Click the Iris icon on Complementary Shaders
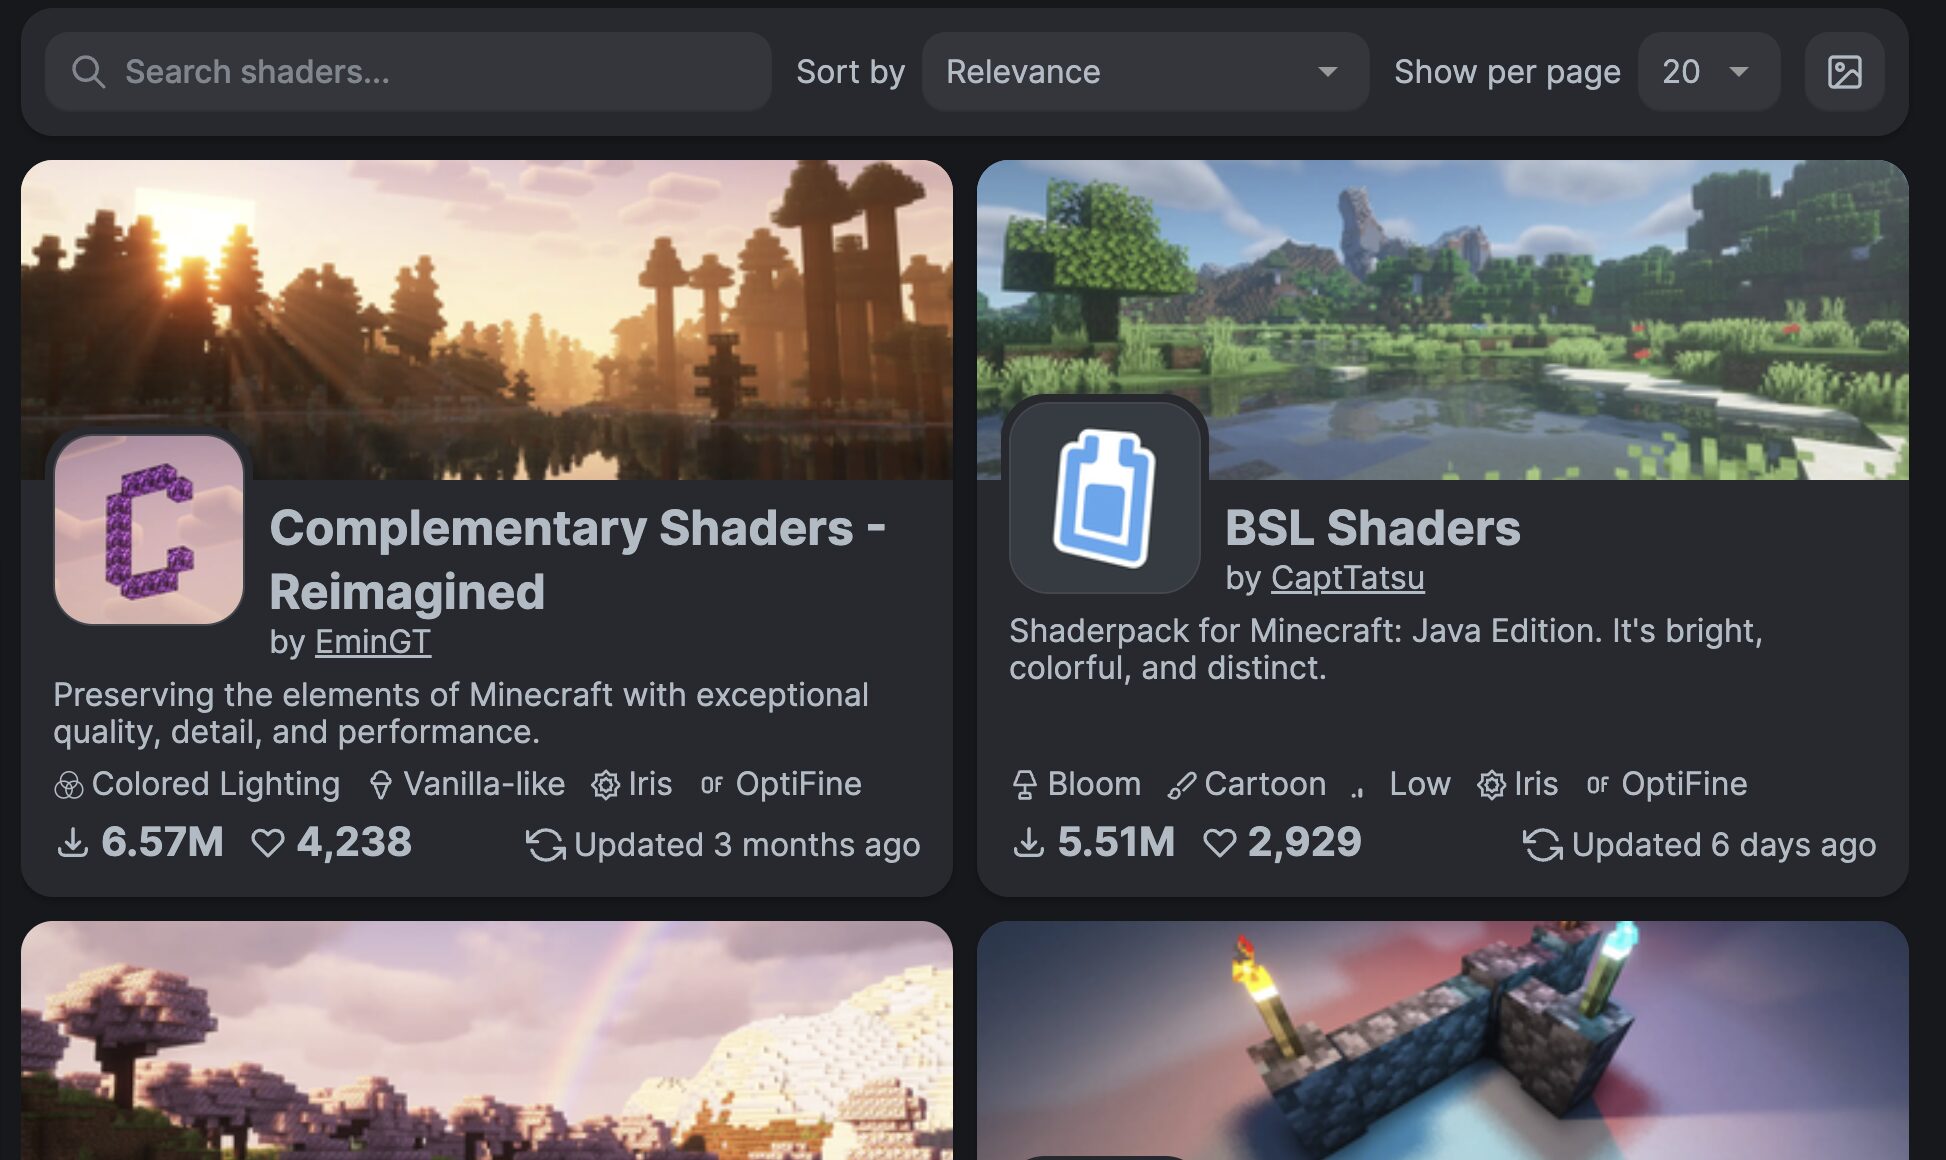 coord(606,786)
